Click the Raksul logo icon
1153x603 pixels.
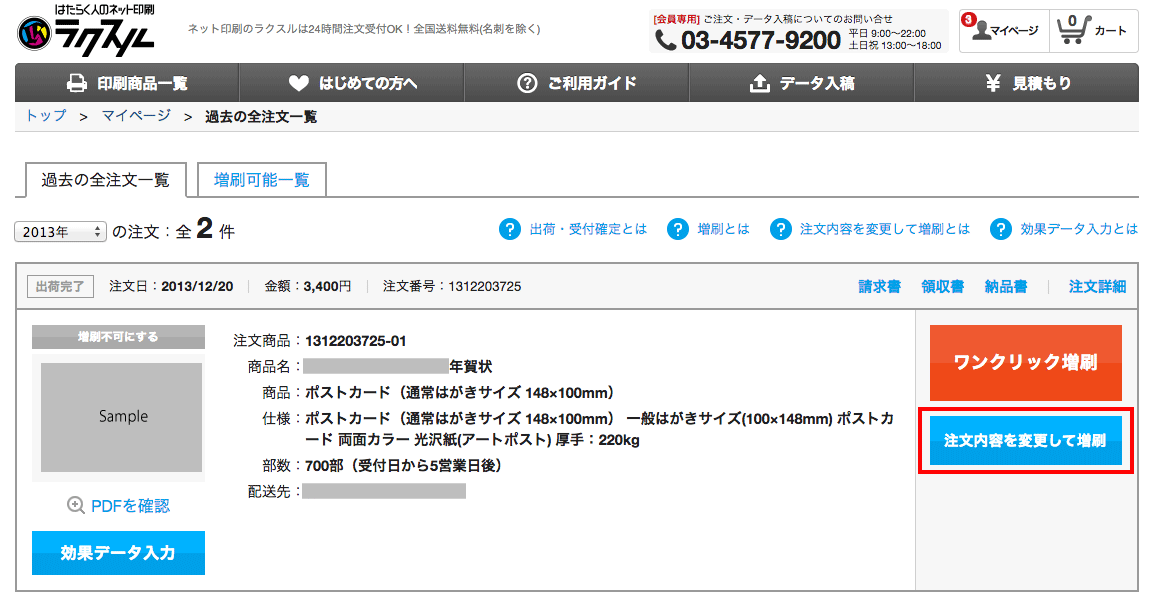[x=37, y=36]
